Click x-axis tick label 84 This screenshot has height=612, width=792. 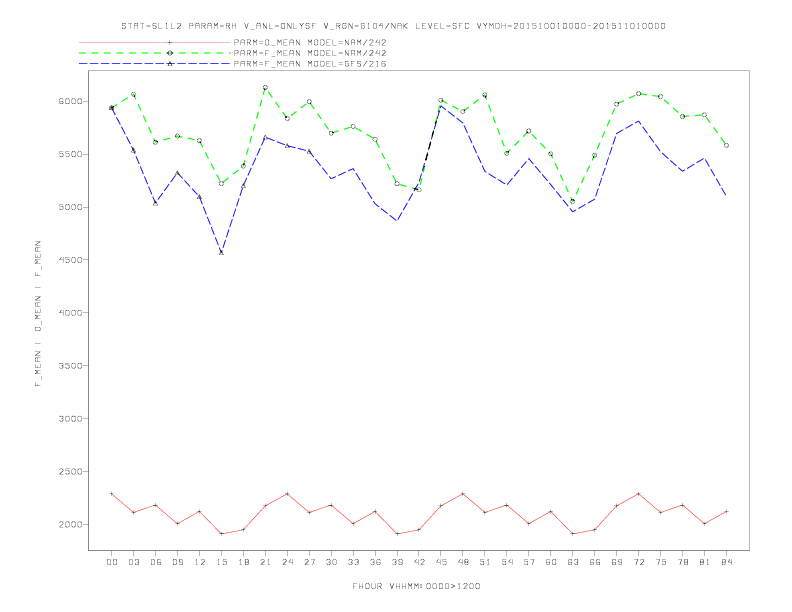coord(726,562)
